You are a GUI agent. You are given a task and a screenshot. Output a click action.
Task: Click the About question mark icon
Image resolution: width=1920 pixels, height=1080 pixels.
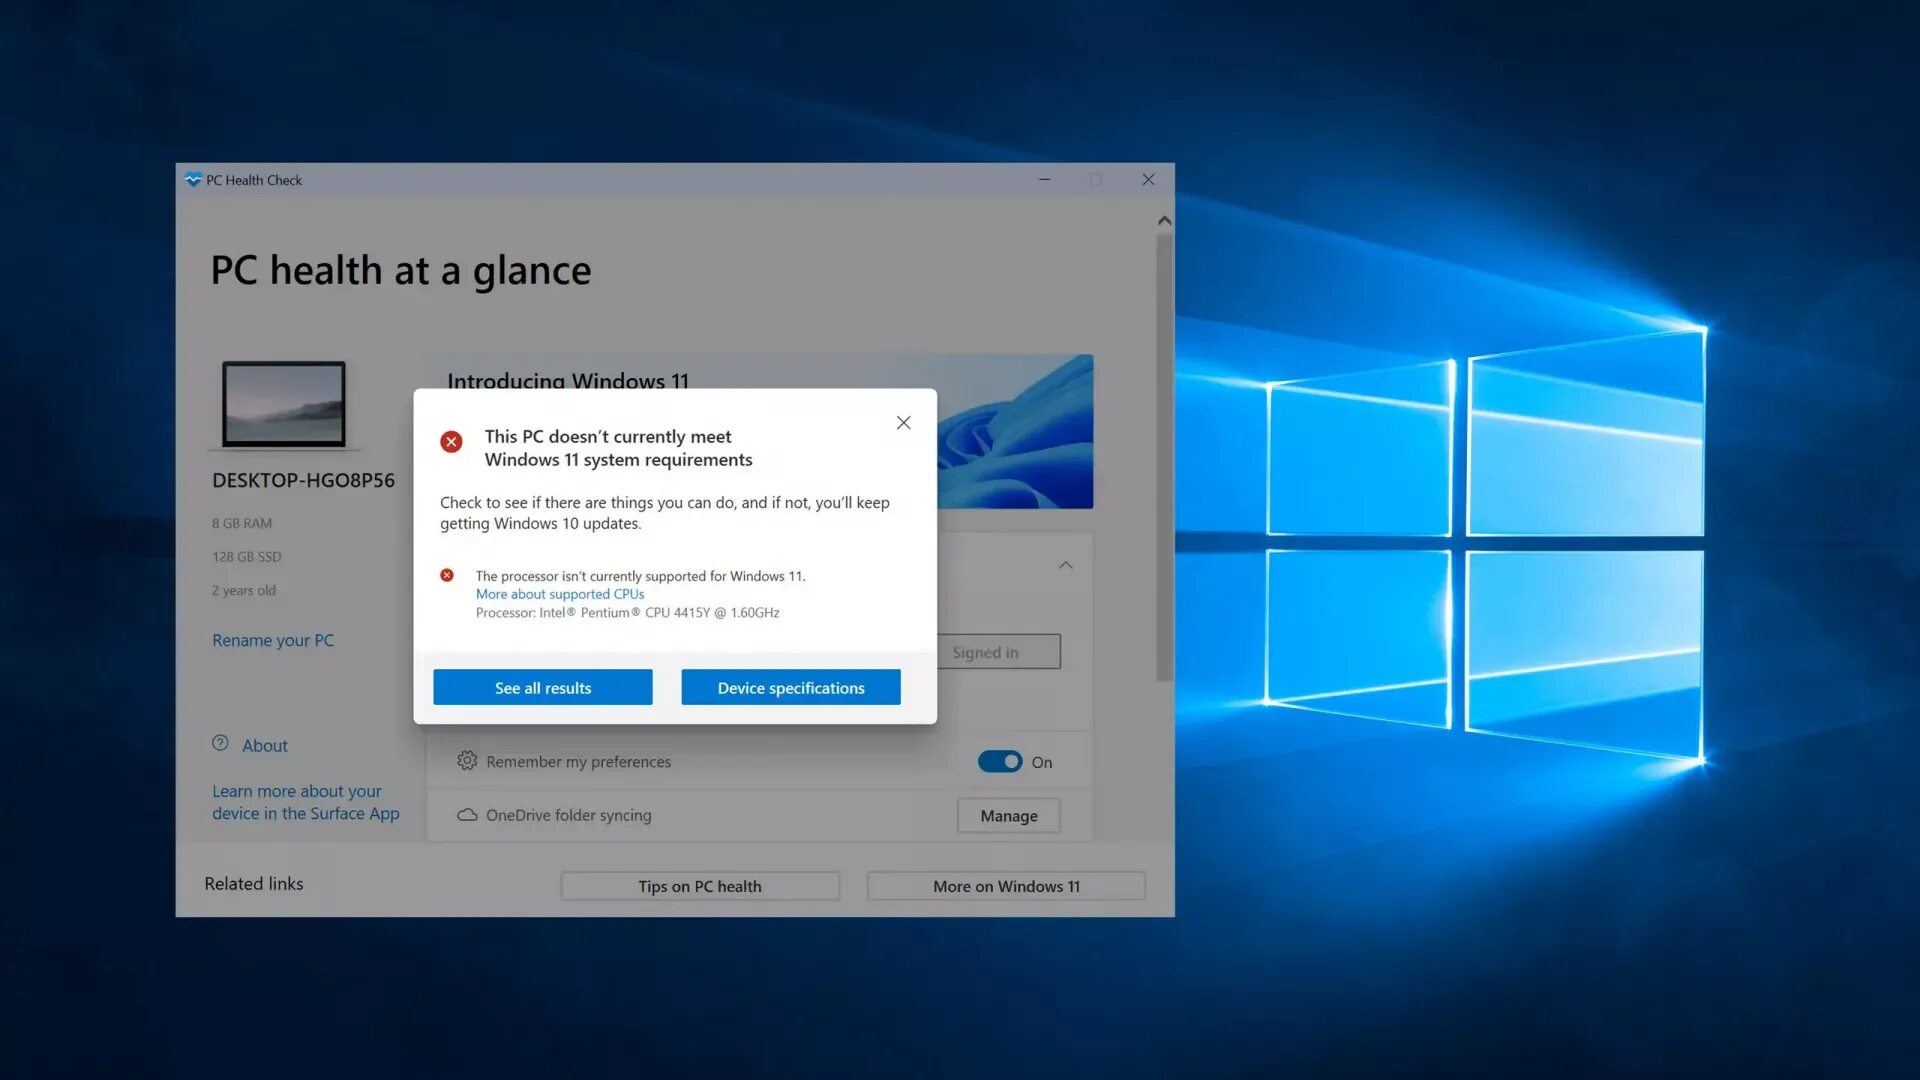(220, 743)
